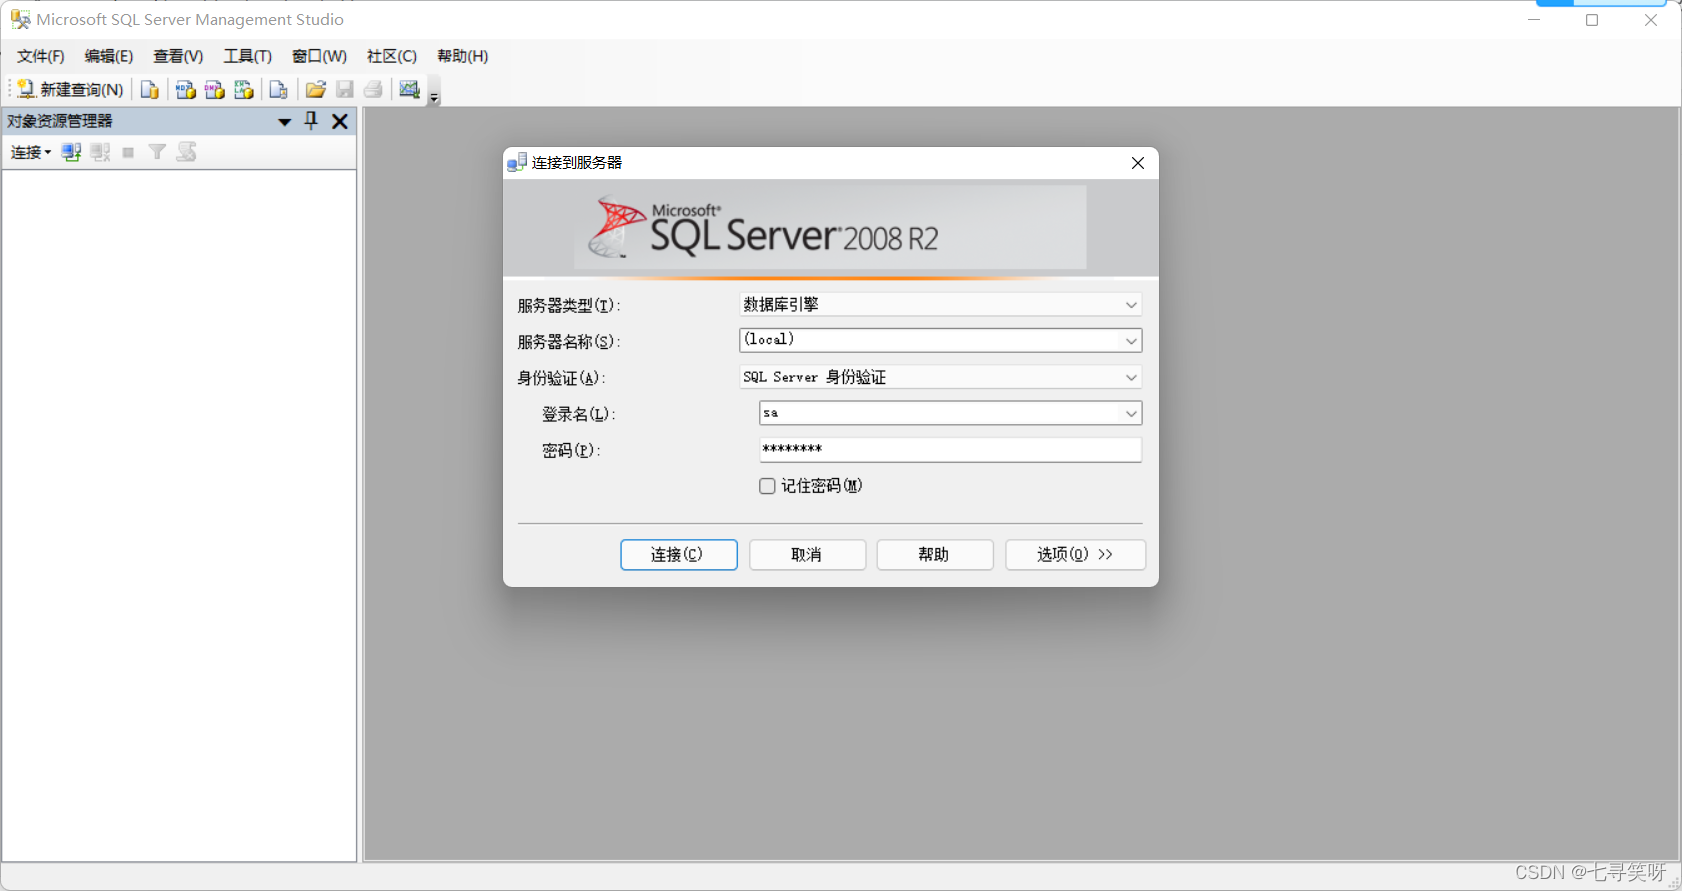The width and height of the screenshot is (1682, 891).
Task: Expand the 身份验证 dropdown
Action: point(1131,377)
